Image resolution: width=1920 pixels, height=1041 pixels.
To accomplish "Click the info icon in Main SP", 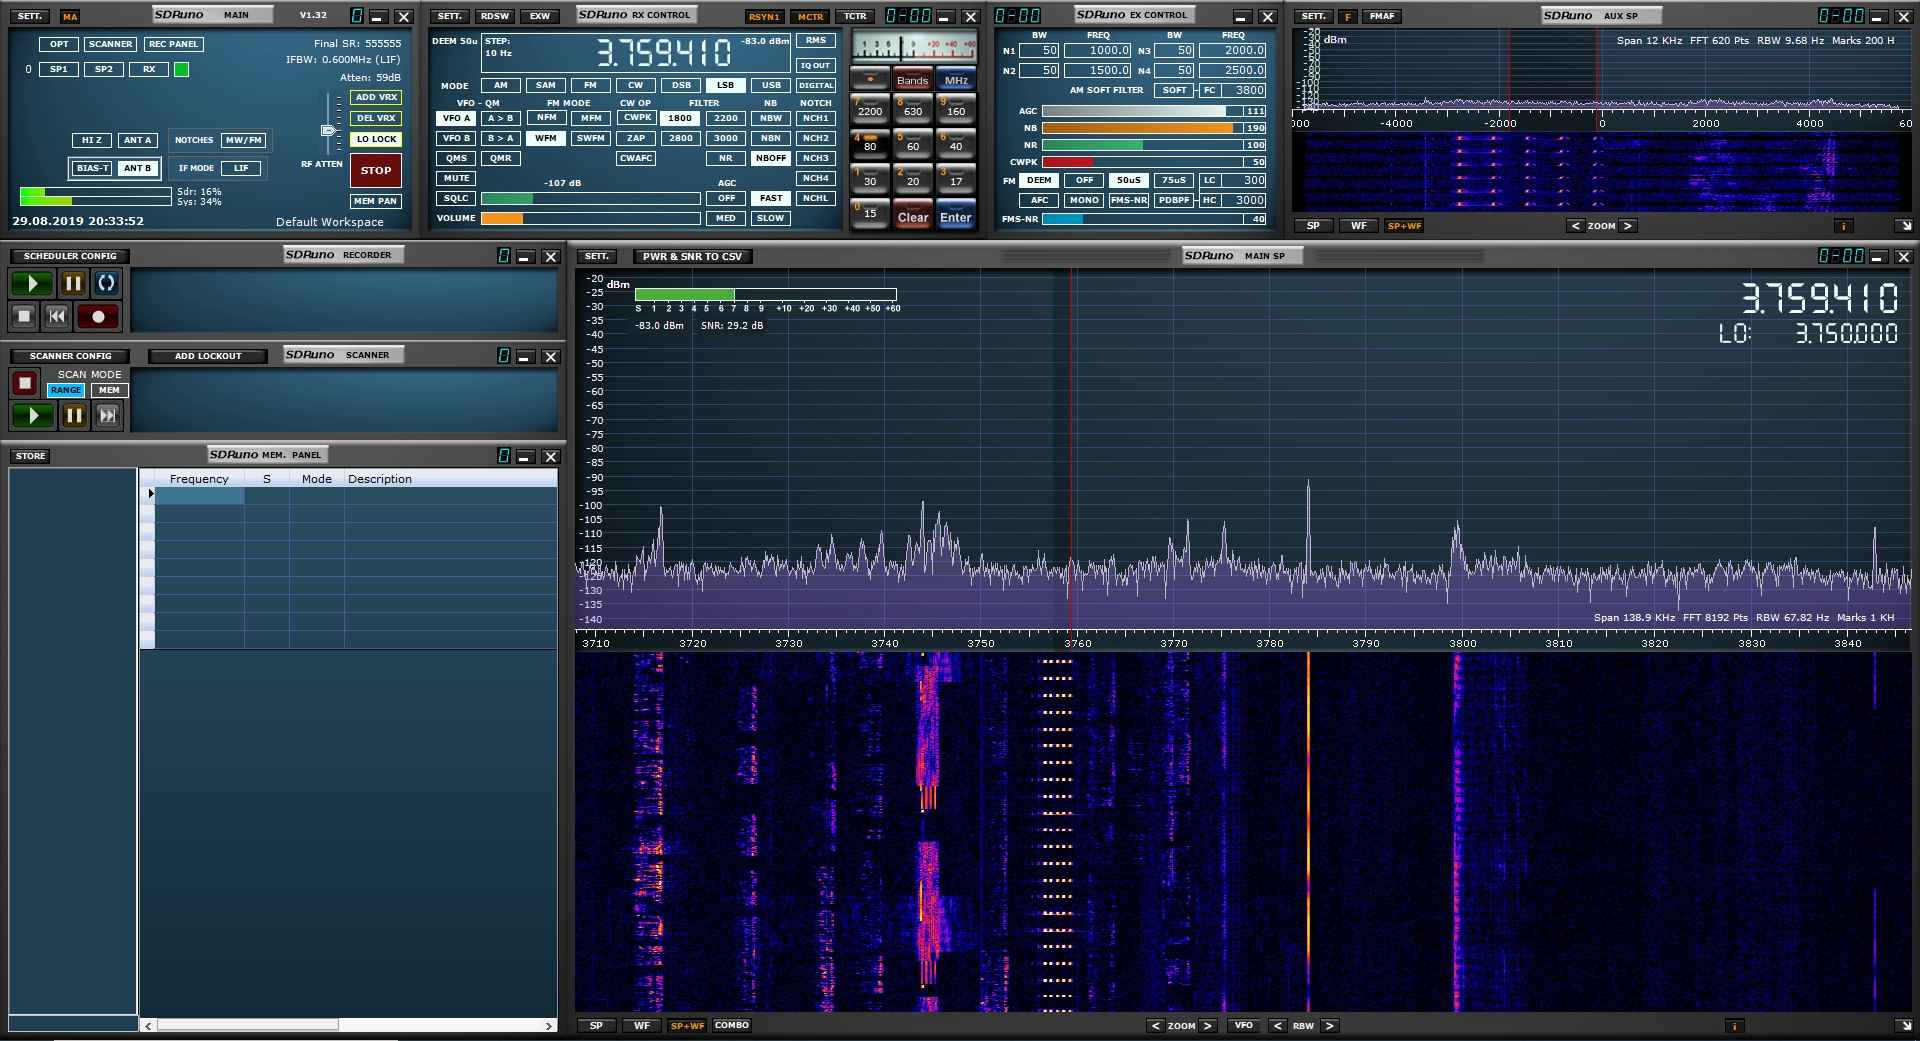I will tap(1733, 1026).
